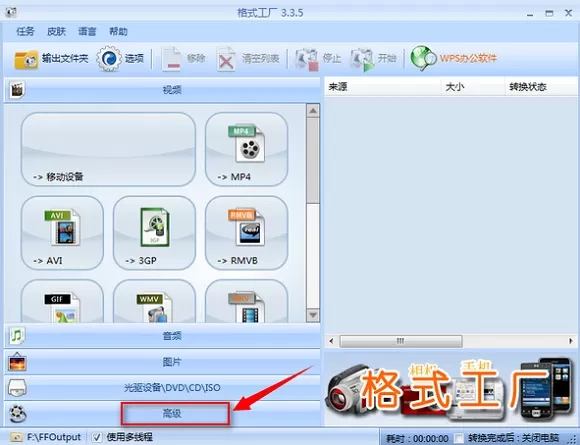Click the audio music note icon
This screenshot has height=445, width=580.
tap(17, 336)
